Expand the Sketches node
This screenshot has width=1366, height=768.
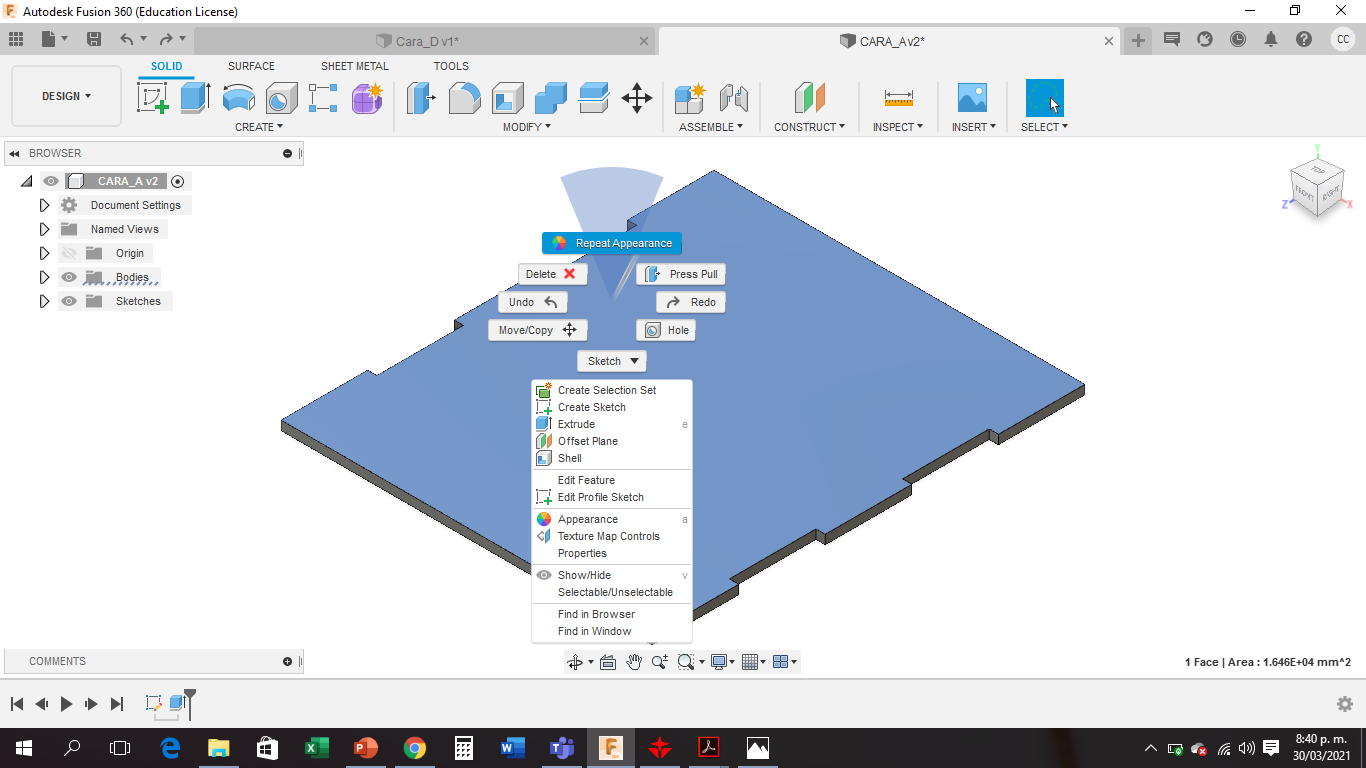click(44, 301)
